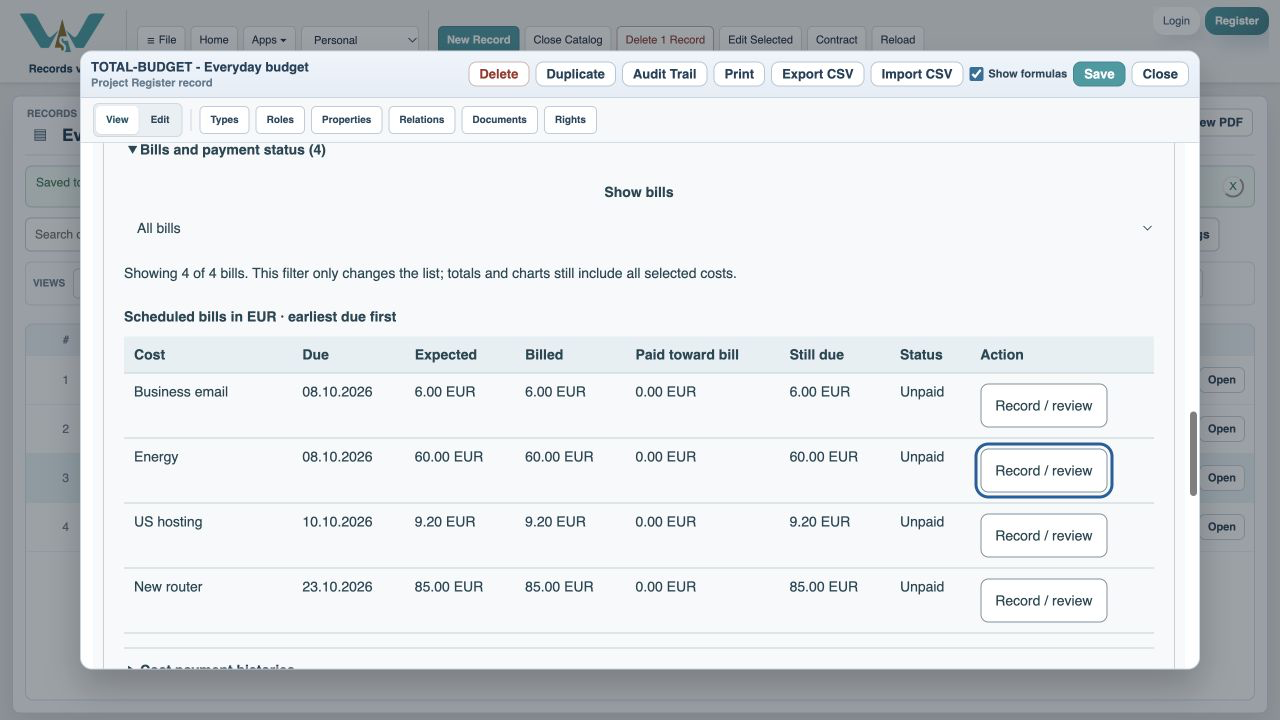The height and width of the screenshot is (720, 1280).
Task: Close the record dialog
Action: click(1160, 74)
